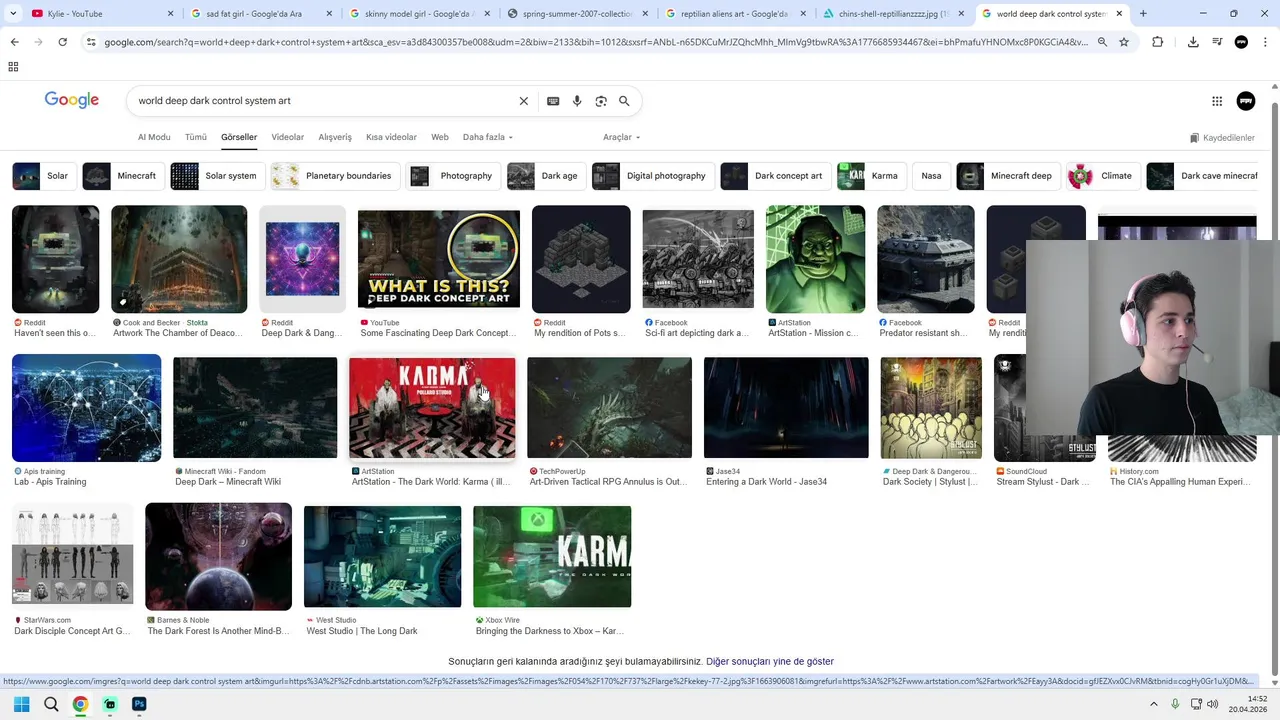1280x720 pixels.
Task: Select the Solar filter chip
Action: 42,176
